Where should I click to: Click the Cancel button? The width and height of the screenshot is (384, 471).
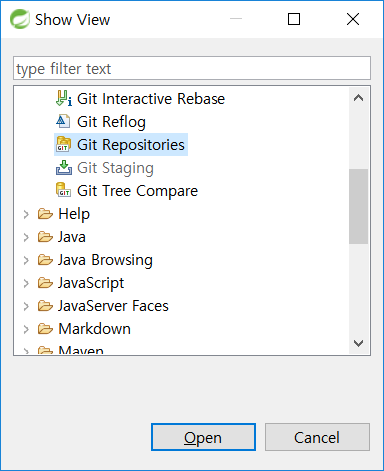[317, 437]
